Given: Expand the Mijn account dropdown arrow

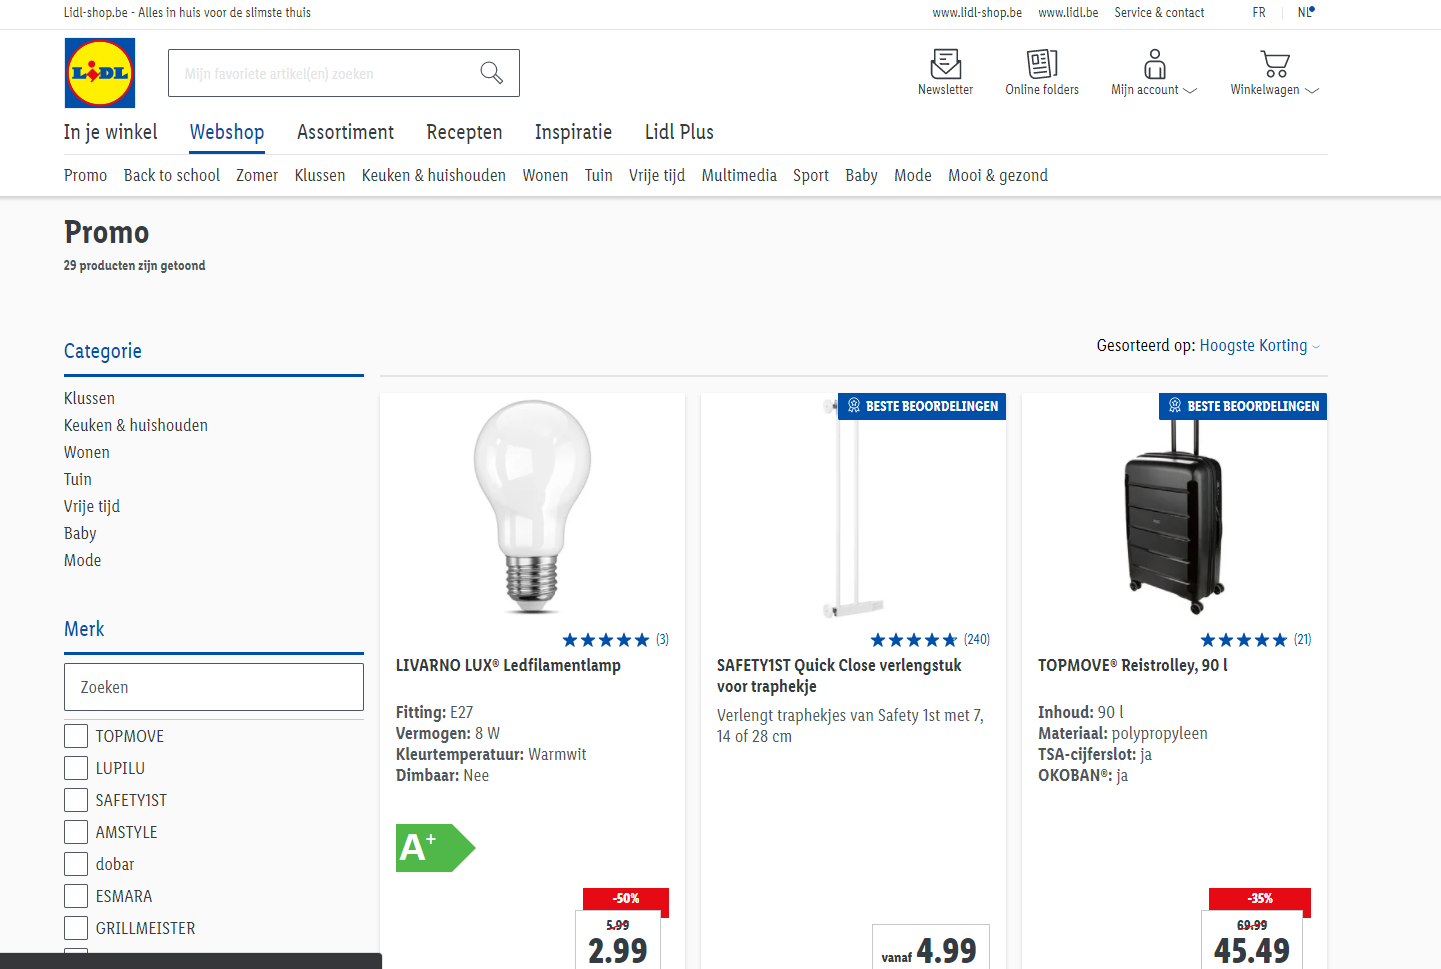Looking at the screenshot, I should 1190,90.
